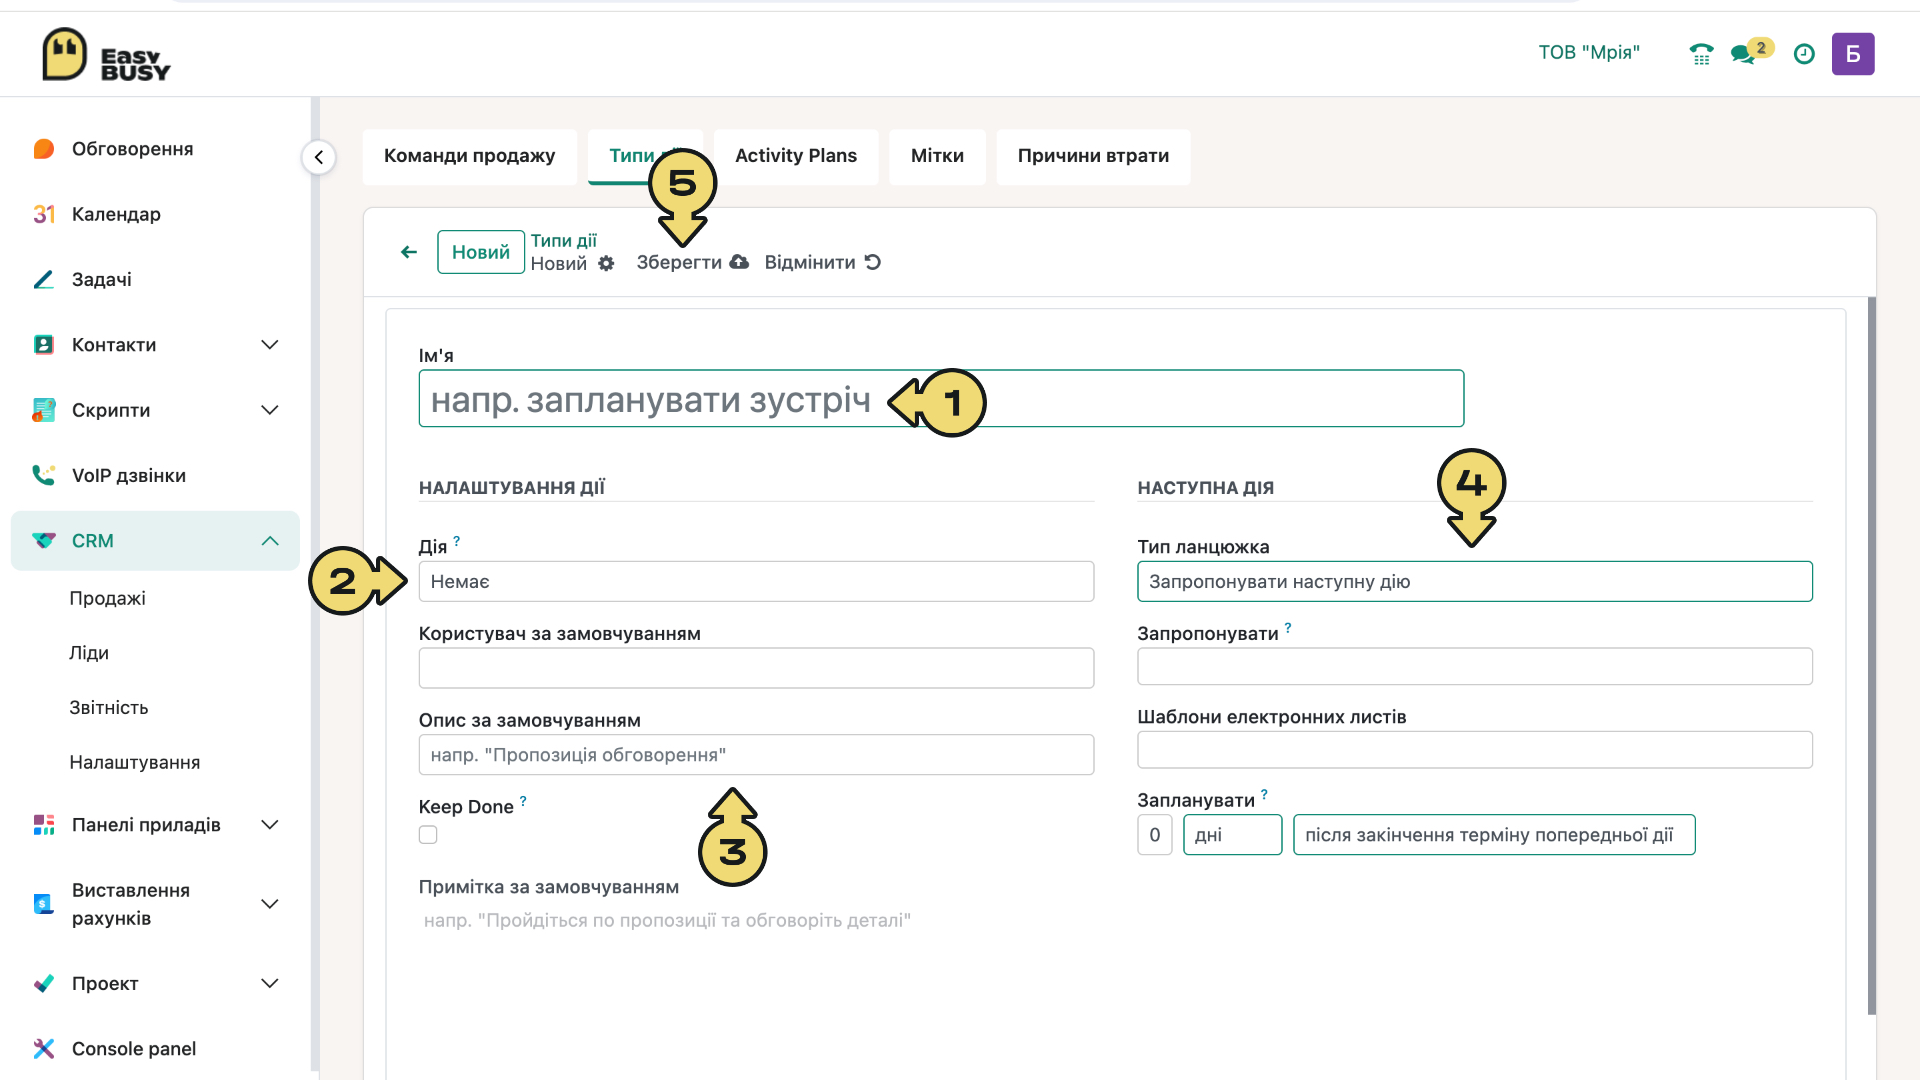Collapse the sidebar with the arrow button
1920x1080 pixels.
coord(319,157)
